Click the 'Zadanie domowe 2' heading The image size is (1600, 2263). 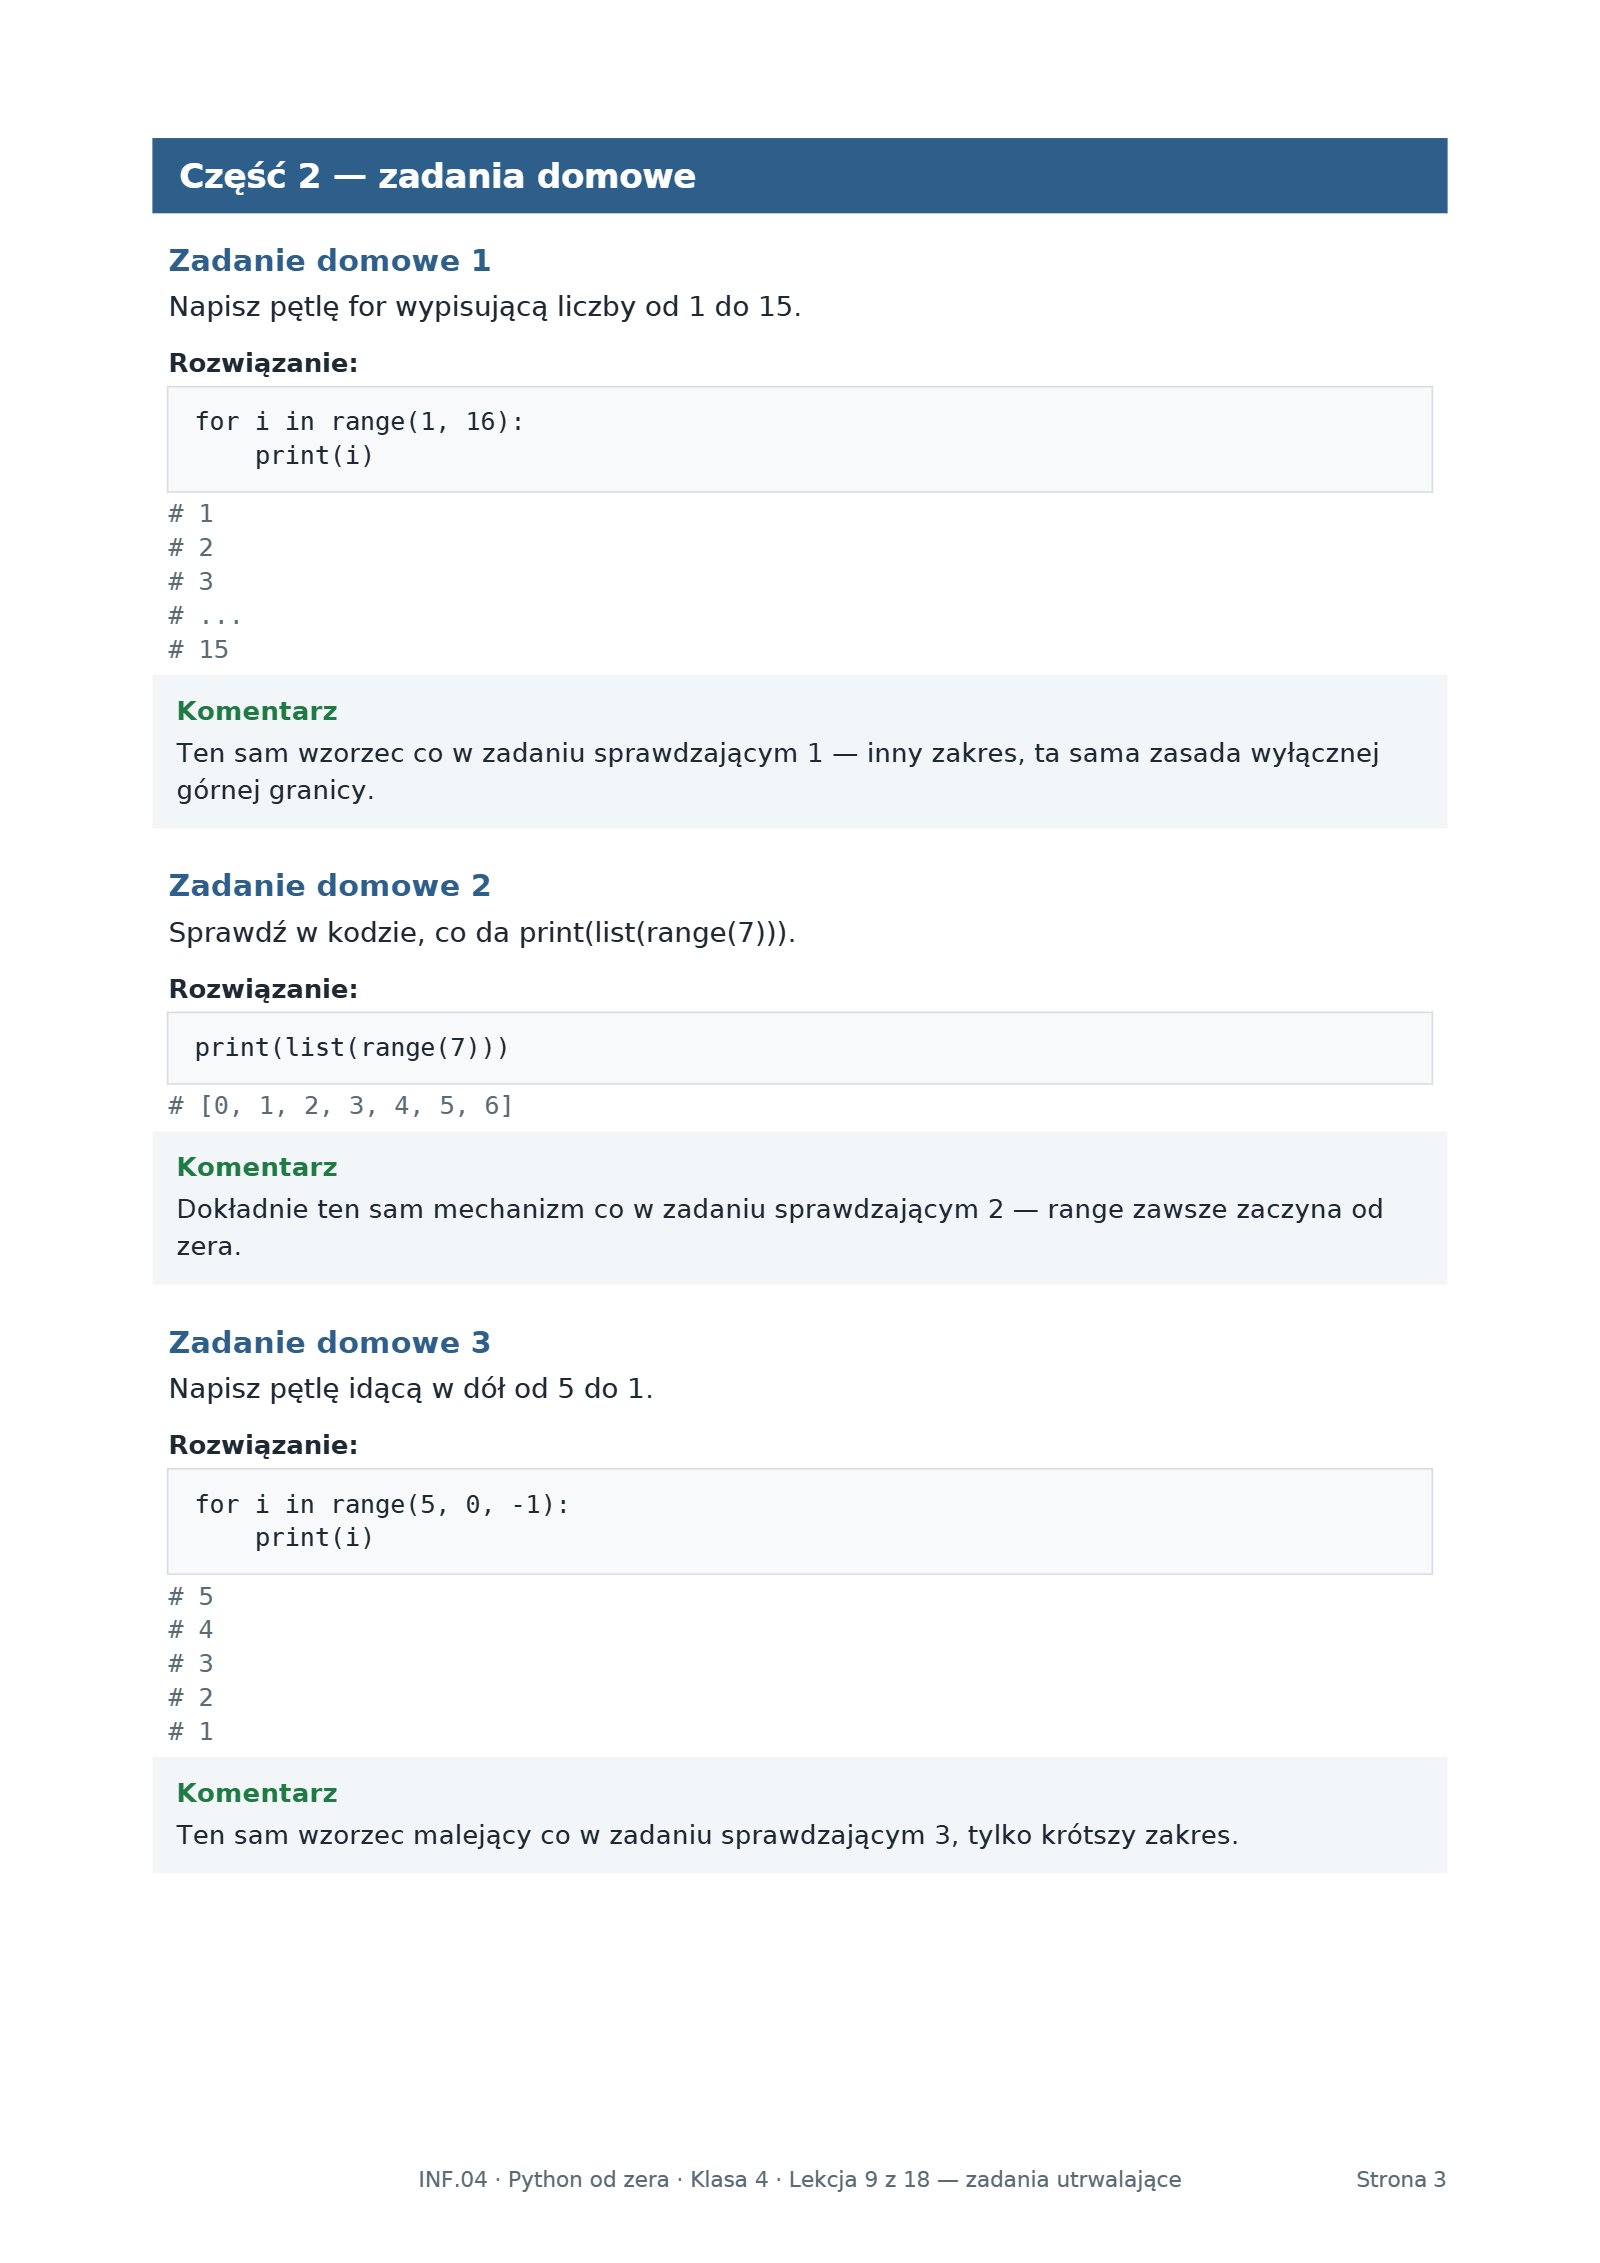329,886
